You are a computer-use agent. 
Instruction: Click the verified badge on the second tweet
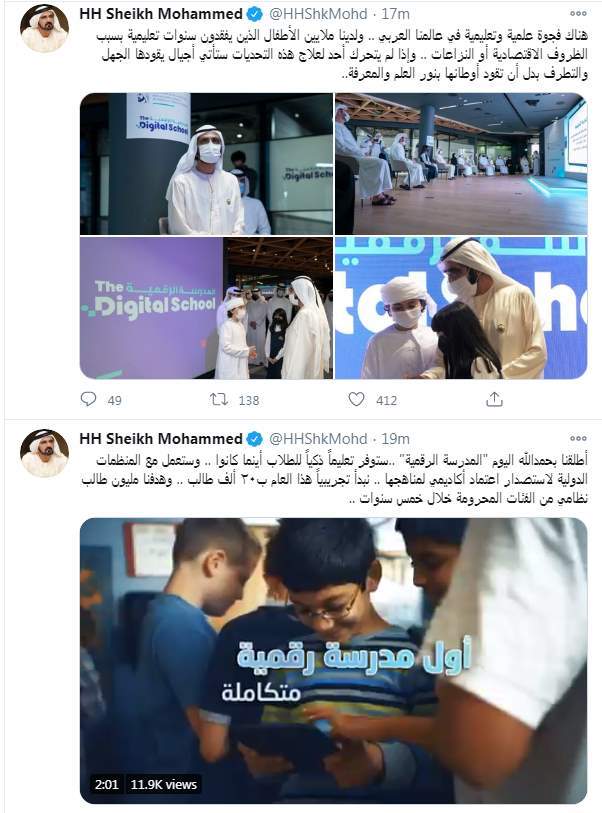pos(255,439)
